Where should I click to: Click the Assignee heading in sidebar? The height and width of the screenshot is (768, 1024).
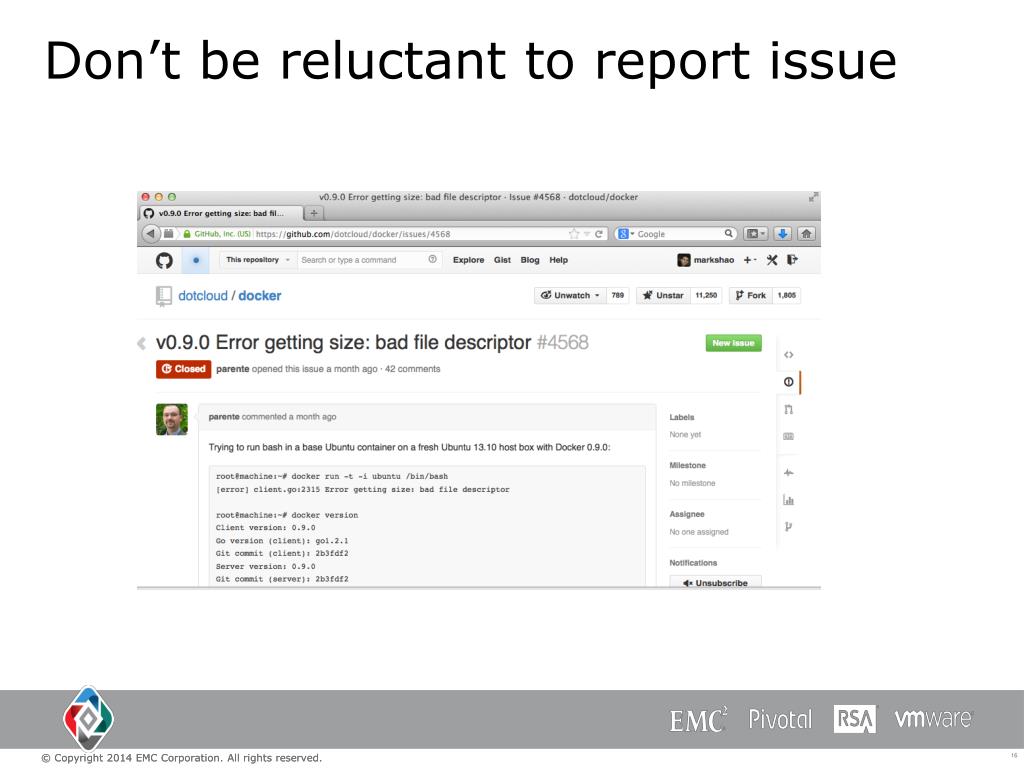687,515
